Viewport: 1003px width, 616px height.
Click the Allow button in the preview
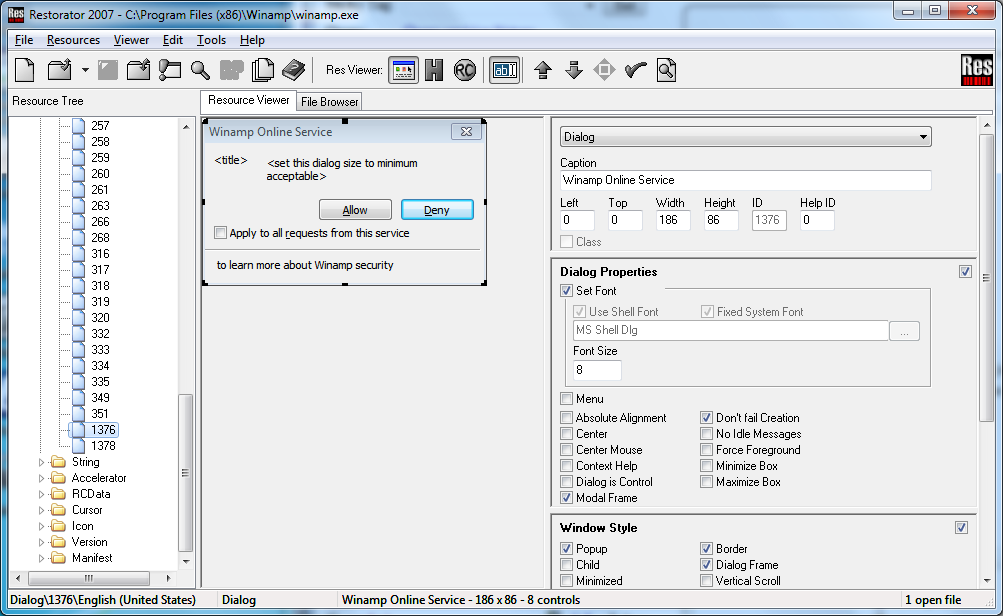click(x=355, y=210)
